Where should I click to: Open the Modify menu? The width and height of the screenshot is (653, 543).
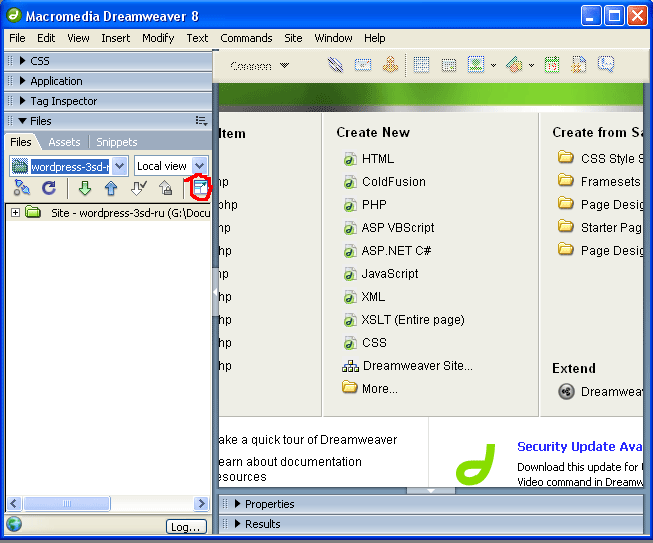pyautogui.click(x=158, y=38)
